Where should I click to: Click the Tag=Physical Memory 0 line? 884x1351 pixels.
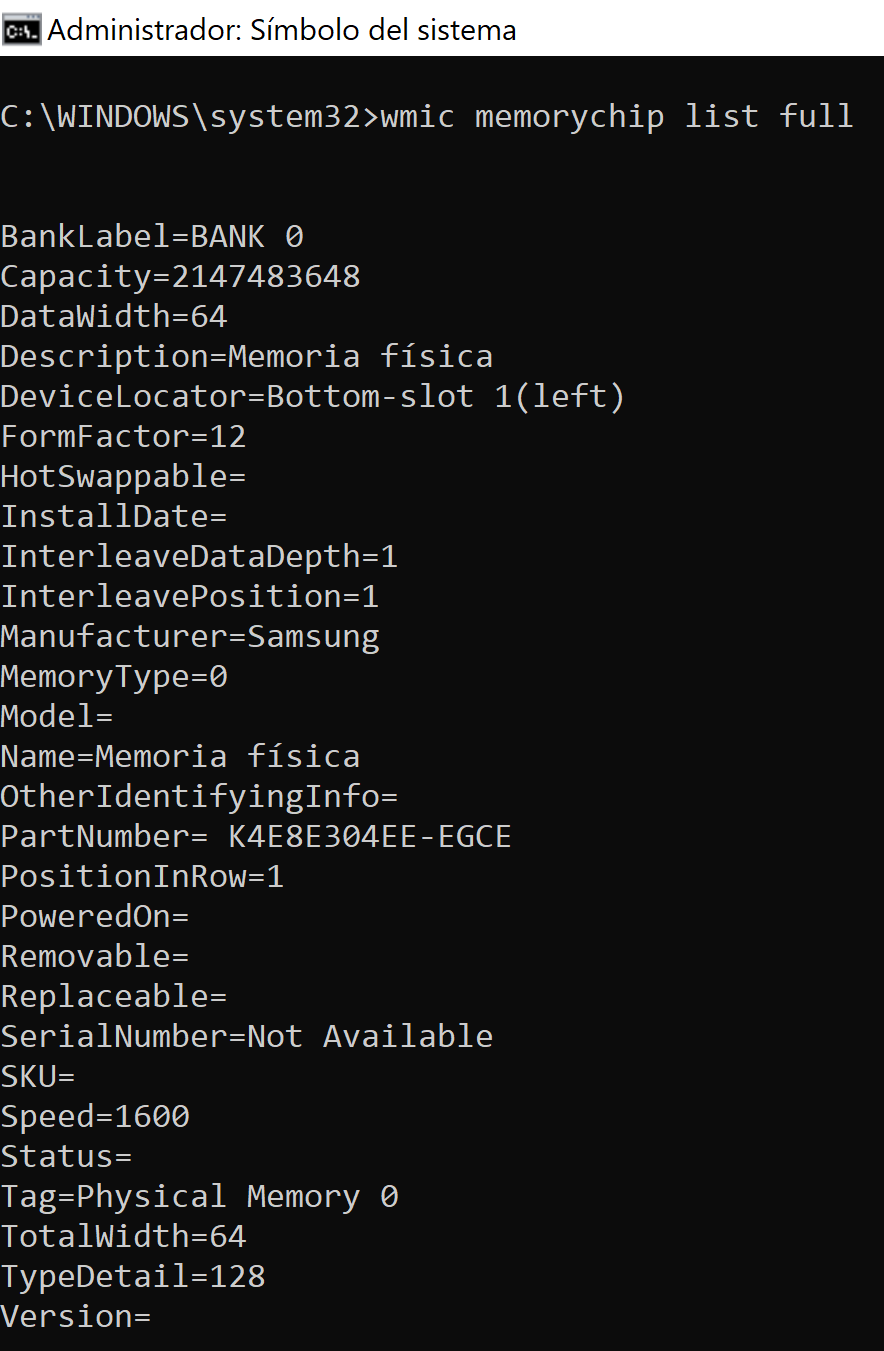click(199, 1197)
